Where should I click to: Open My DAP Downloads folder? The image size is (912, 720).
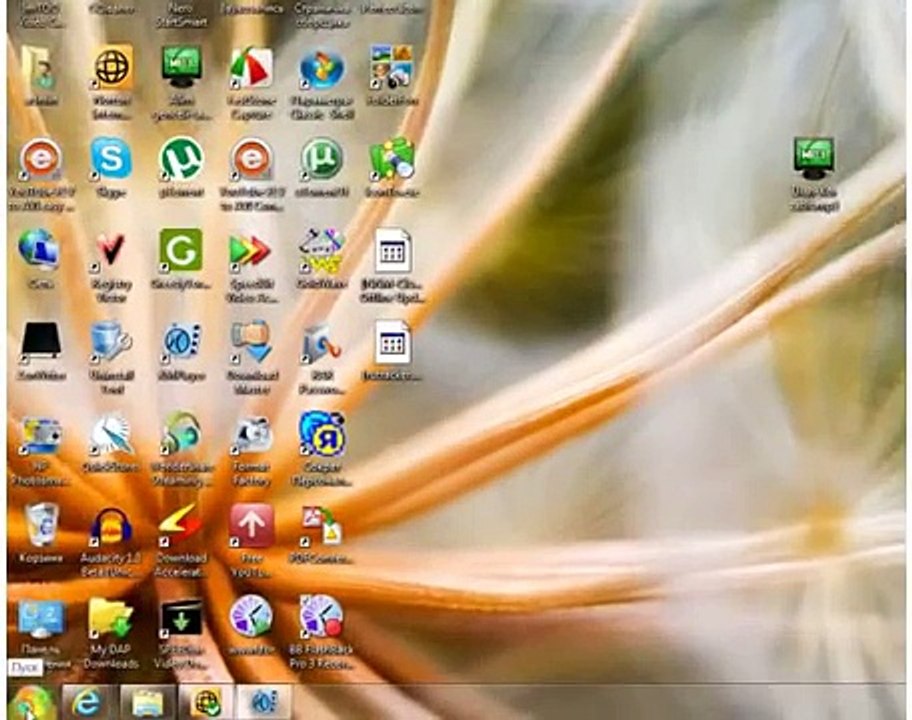click(x=111, y=618)
